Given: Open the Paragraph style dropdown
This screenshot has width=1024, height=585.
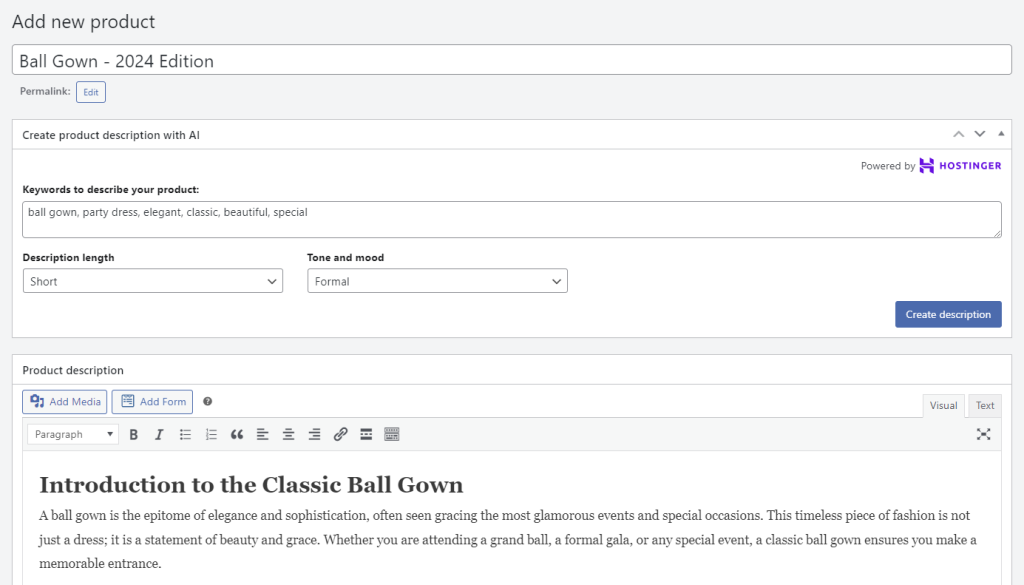Looking at the screenshot, I should (72, 434).
